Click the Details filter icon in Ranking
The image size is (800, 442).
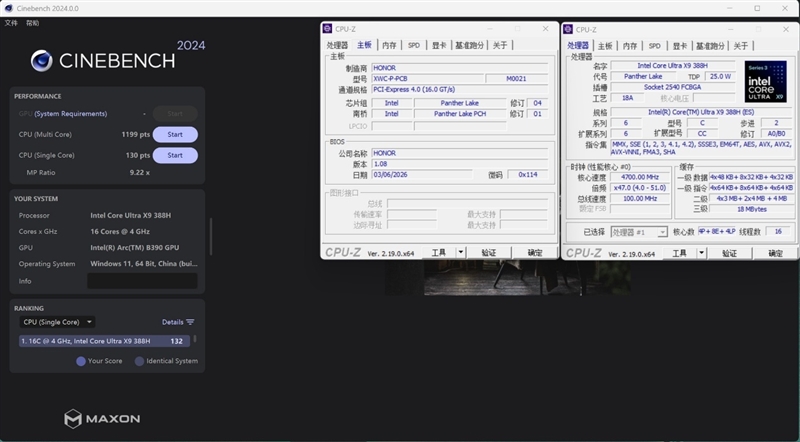click(x=190, y=322)
